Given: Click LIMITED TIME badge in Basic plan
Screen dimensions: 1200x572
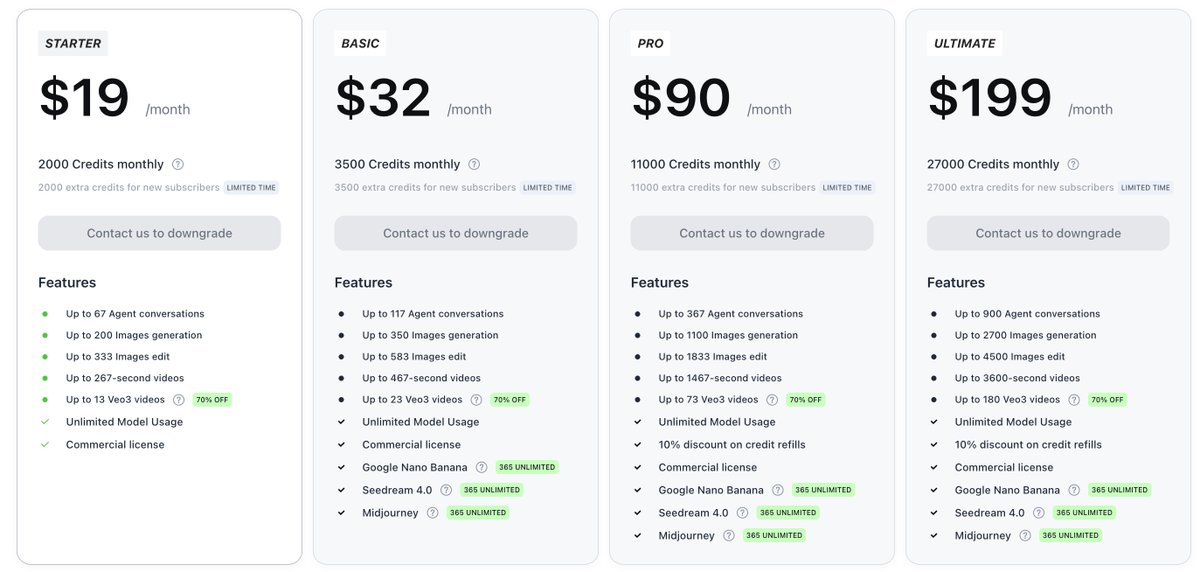Looking at the screenshot, I should point(548,188).
